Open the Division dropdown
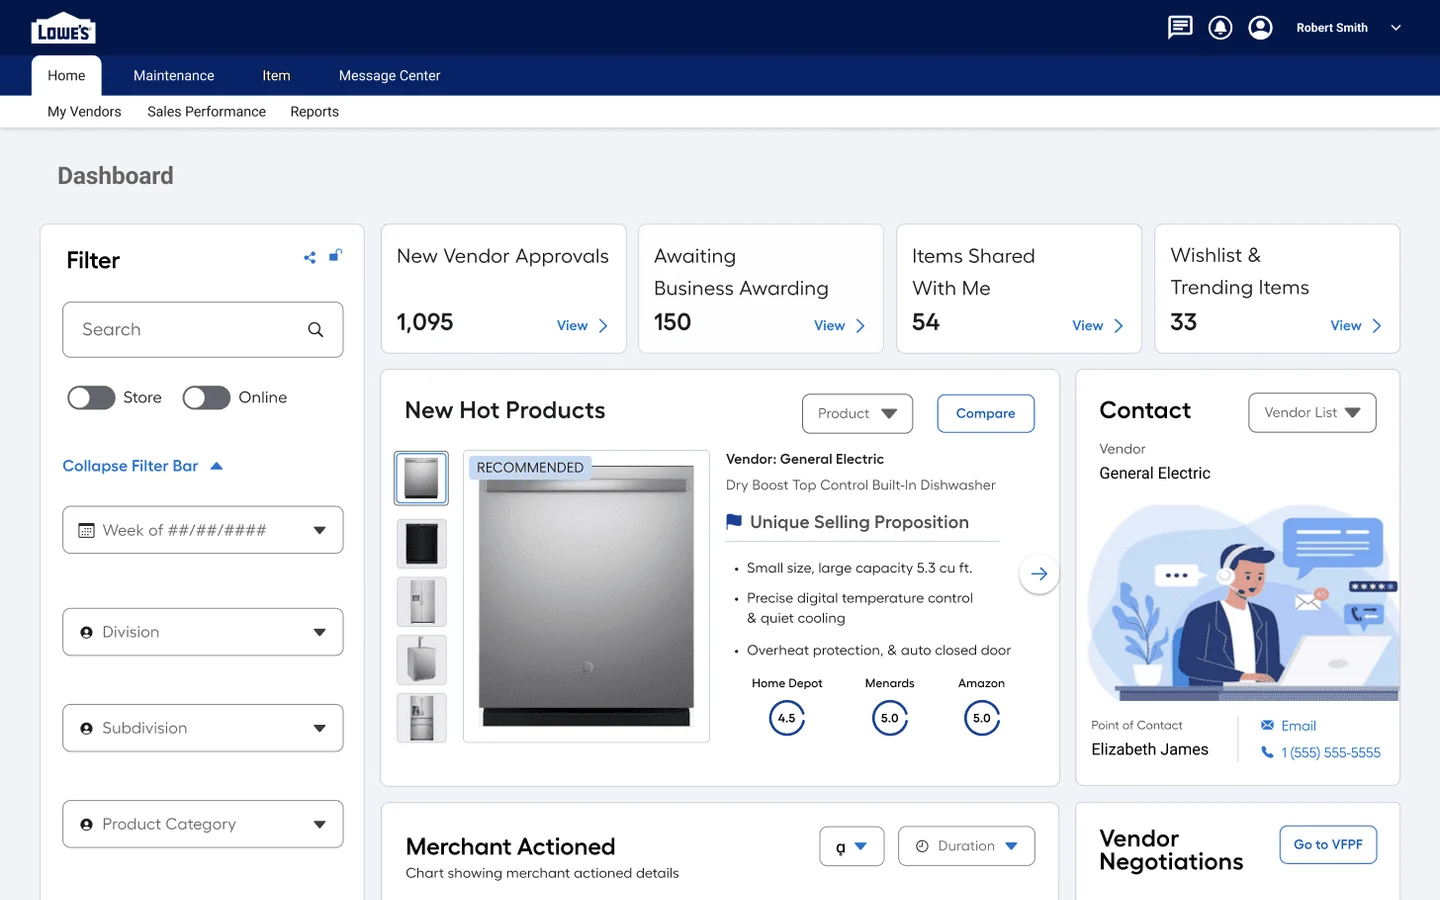1440x900 pixels. [203, 632]
